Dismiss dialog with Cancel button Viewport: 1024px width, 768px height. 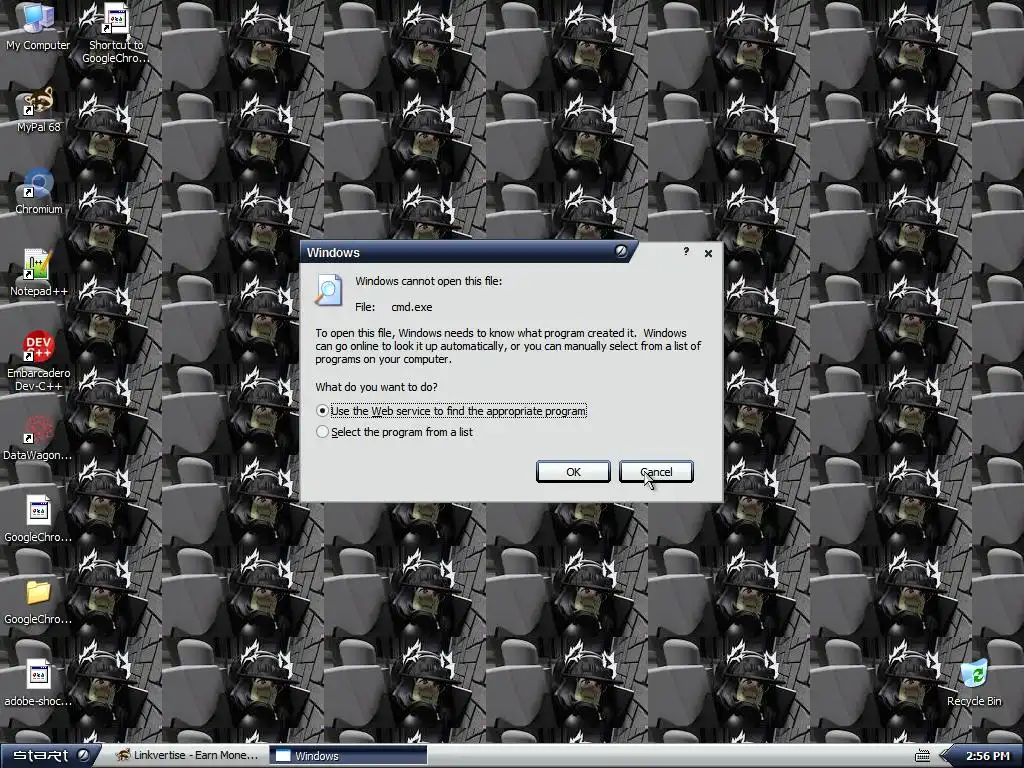pyautogui.click(x=656, y=472)
